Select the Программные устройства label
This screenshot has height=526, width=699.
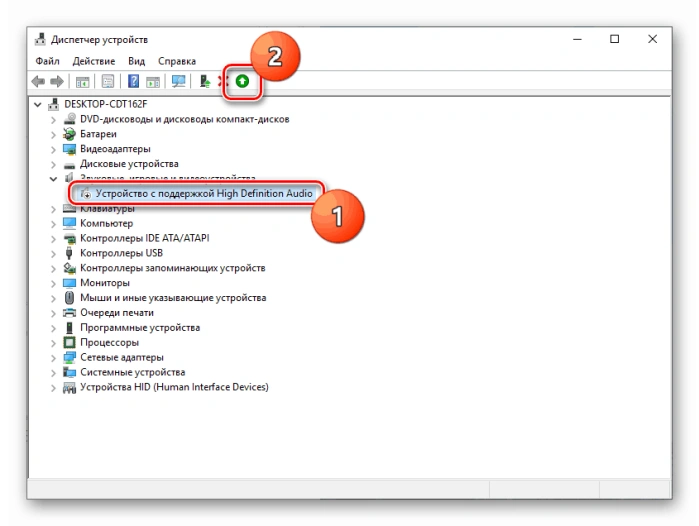140,328
